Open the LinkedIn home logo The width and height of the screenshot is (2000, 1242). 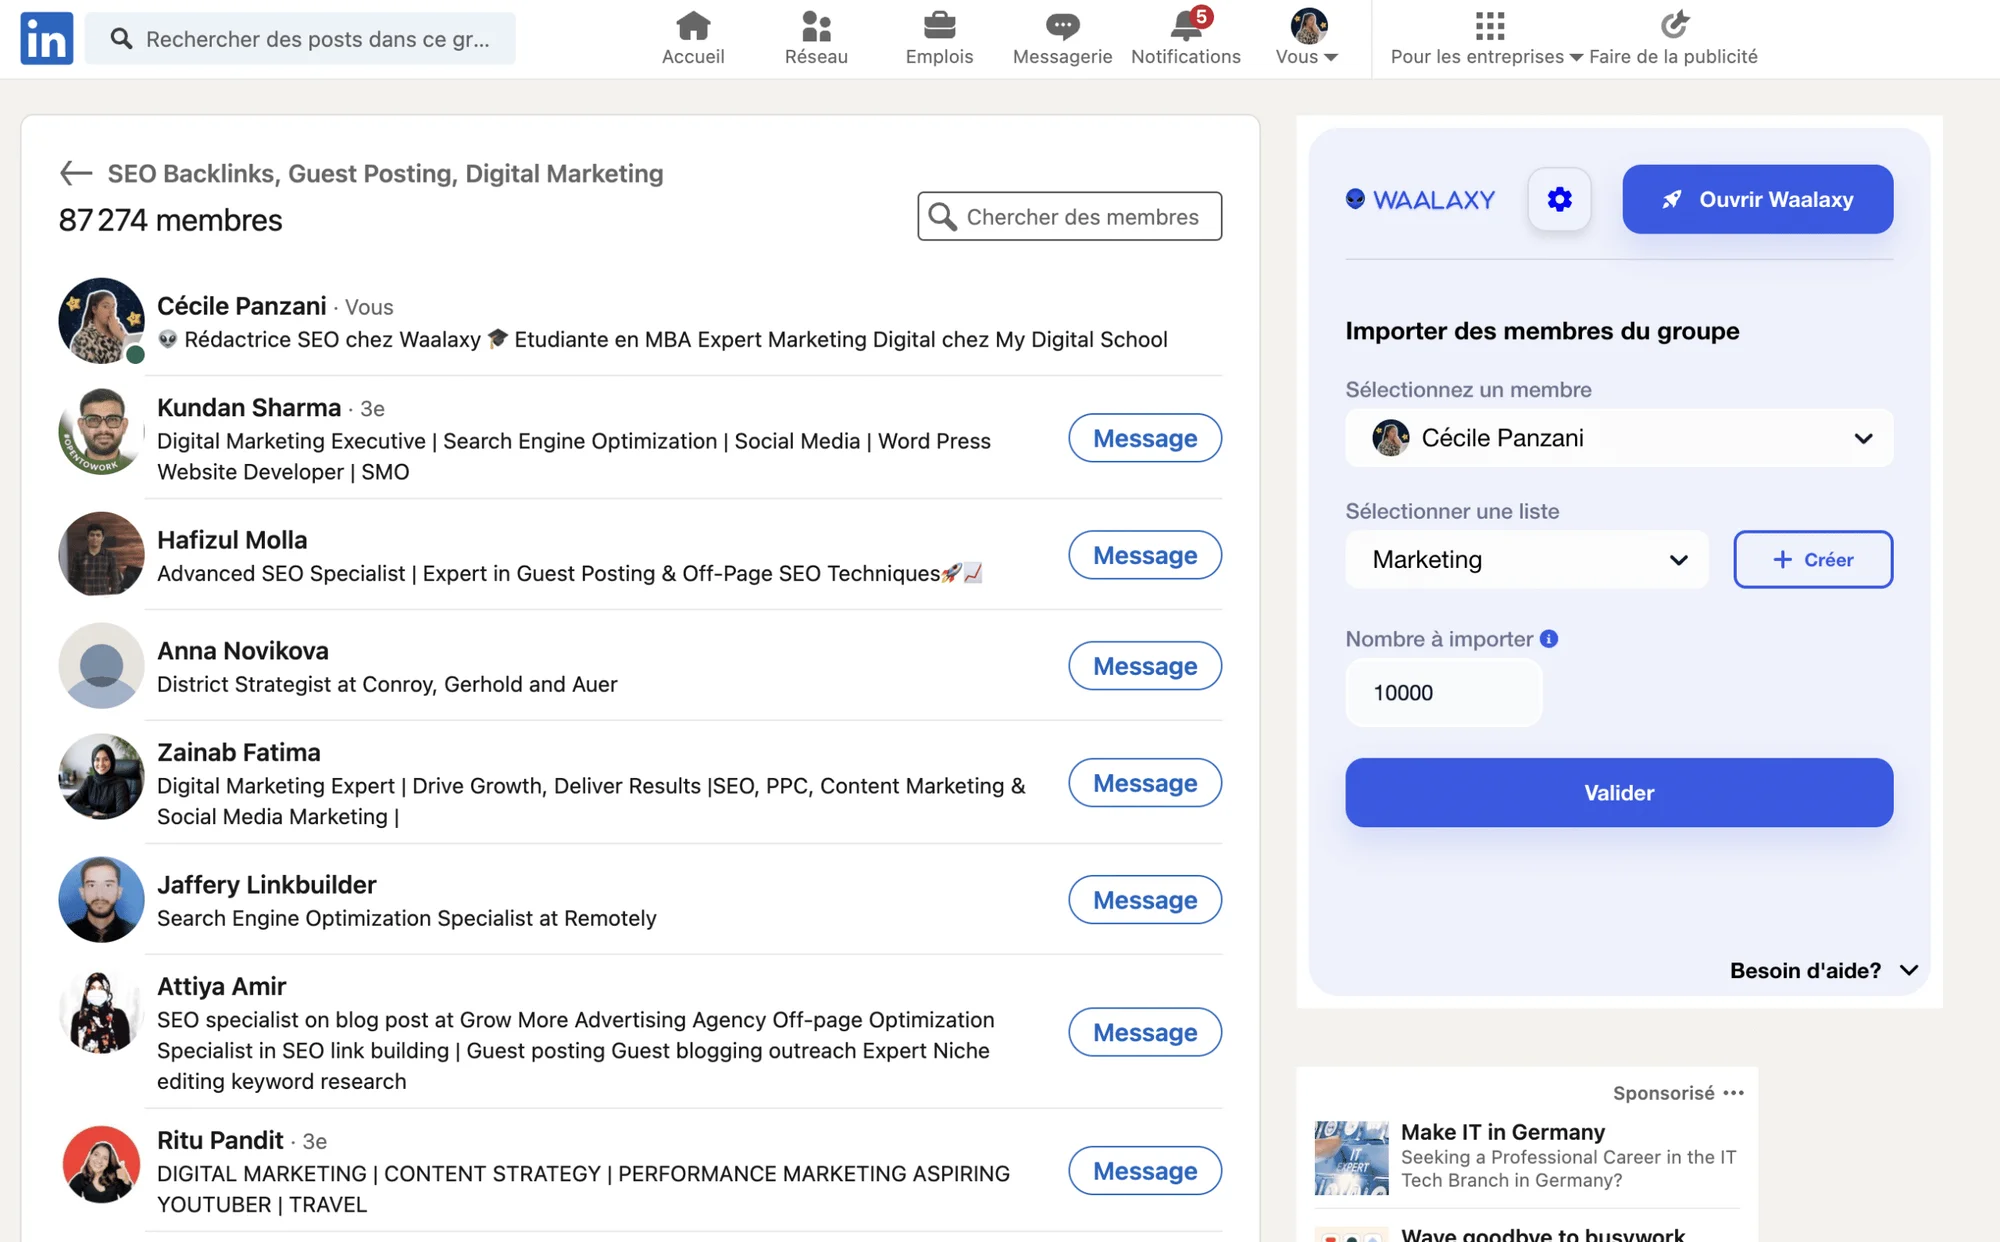(x=47, y=38)
